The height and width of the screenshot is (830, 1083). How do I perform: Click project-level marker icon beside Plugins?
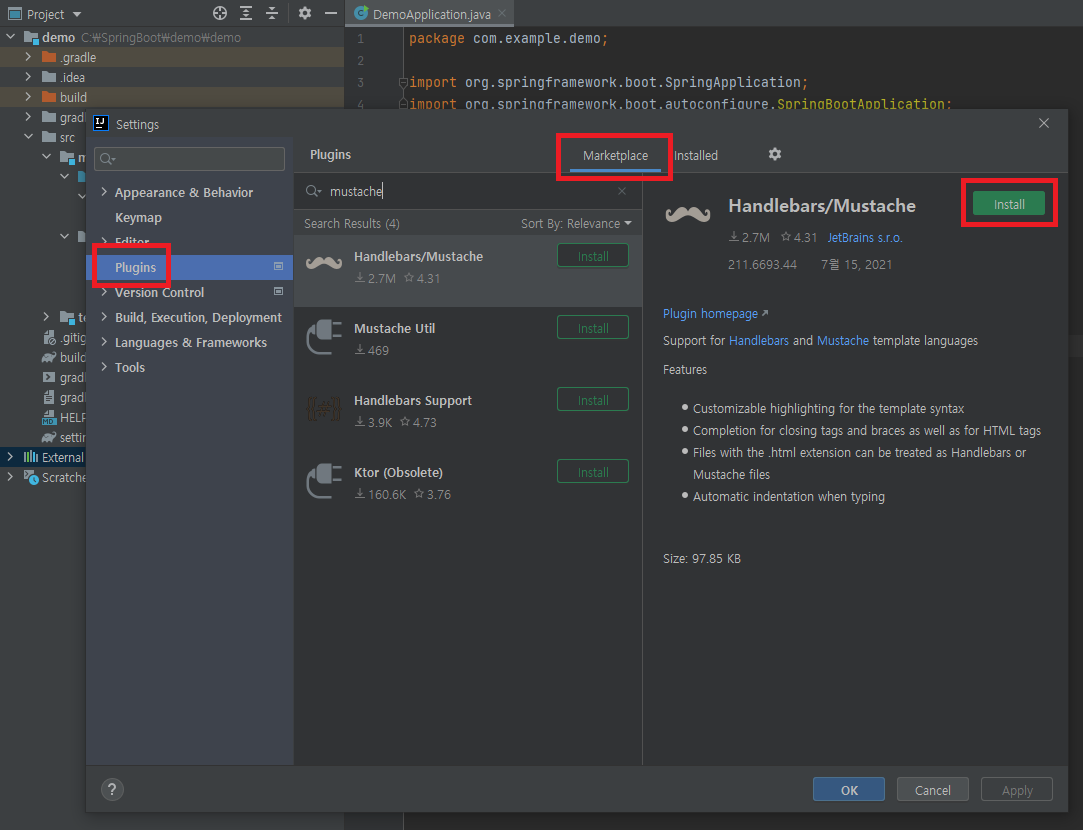point(278,267)
